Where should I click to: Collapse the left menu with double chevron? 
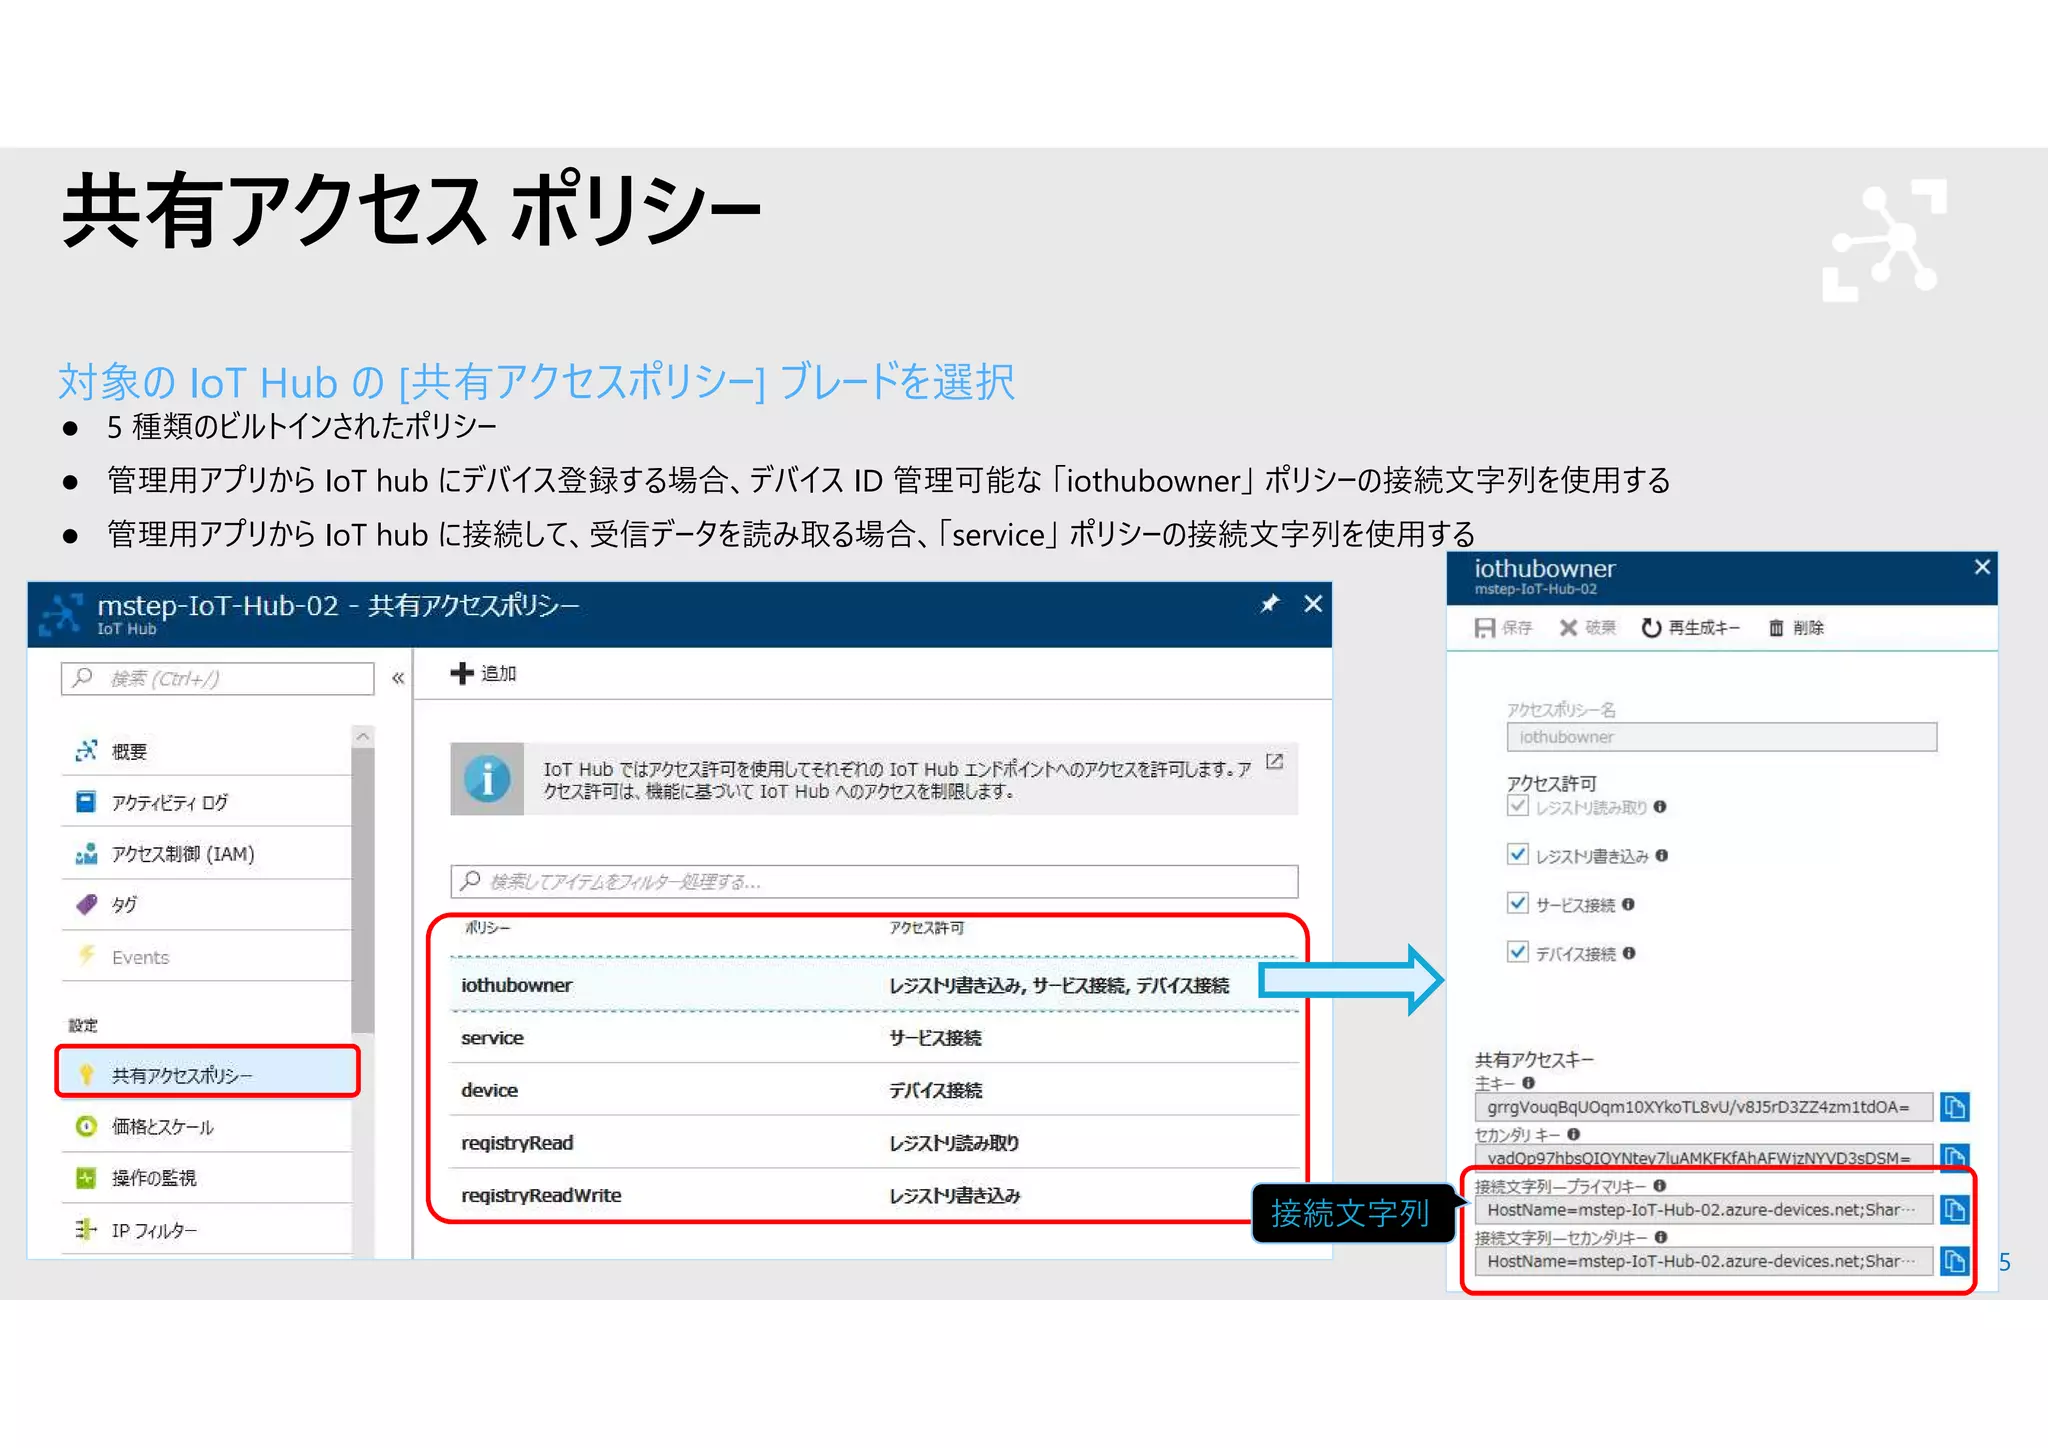tap(398, 678)
